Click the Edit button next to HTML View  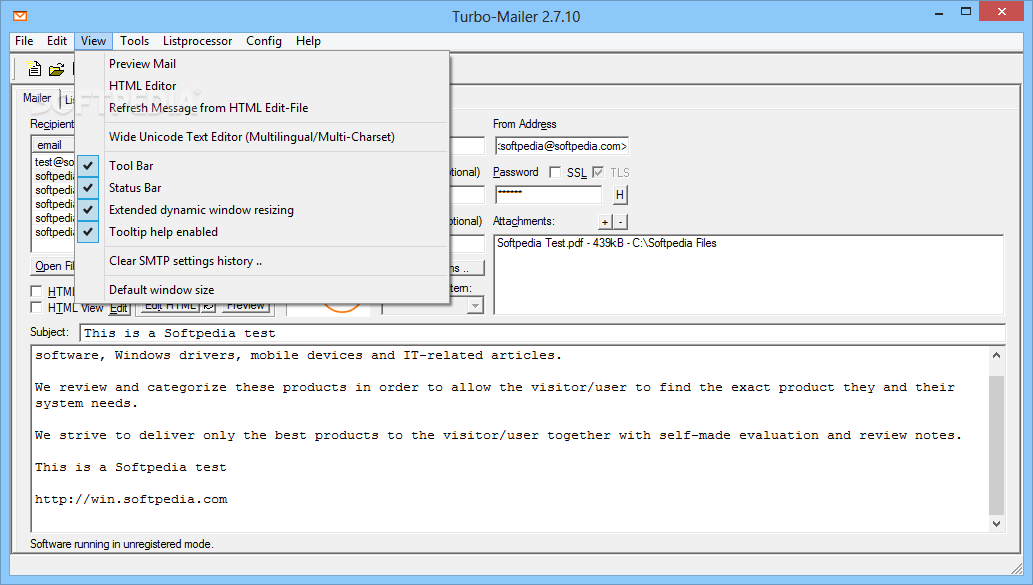(x=119, y=308)
